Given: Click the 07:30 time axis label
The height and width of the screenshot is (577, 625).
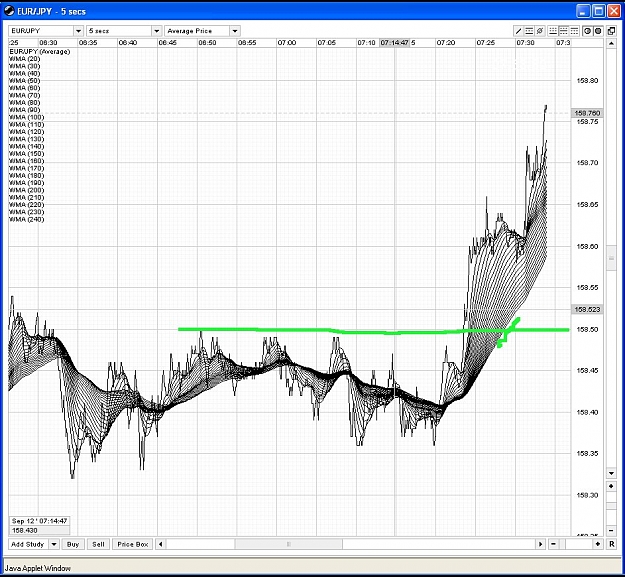Looking at the screenshot, I should click(x=525, y=43).
